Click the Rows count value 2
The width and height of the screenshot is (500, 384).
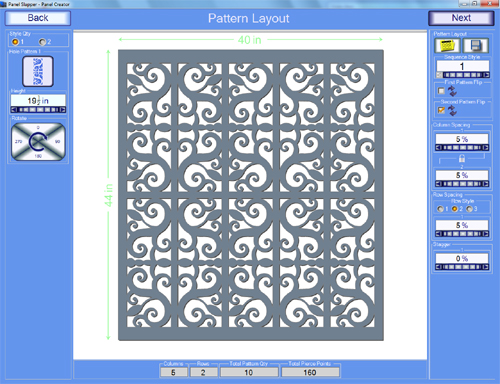click(x=203, y=372)
